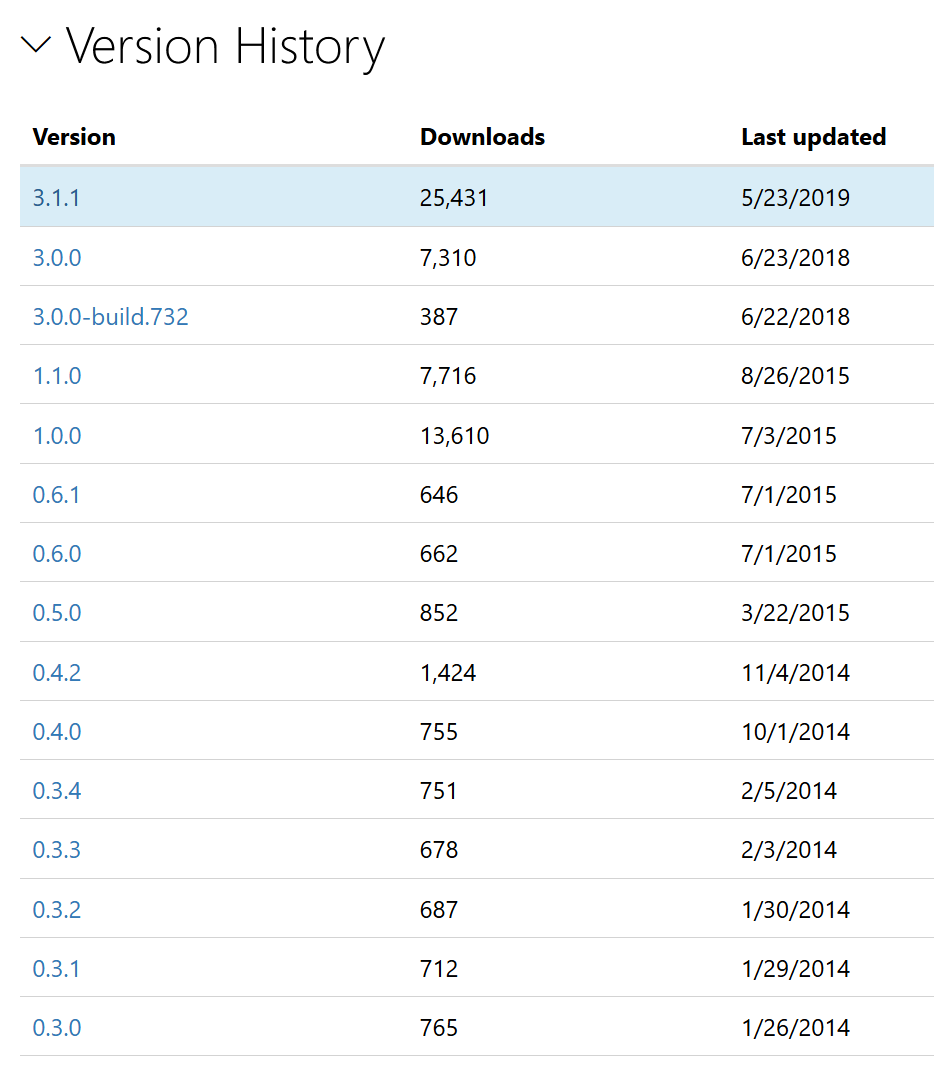Click download count 712
Screen dimensions: 934x1087
pos(439,969)
